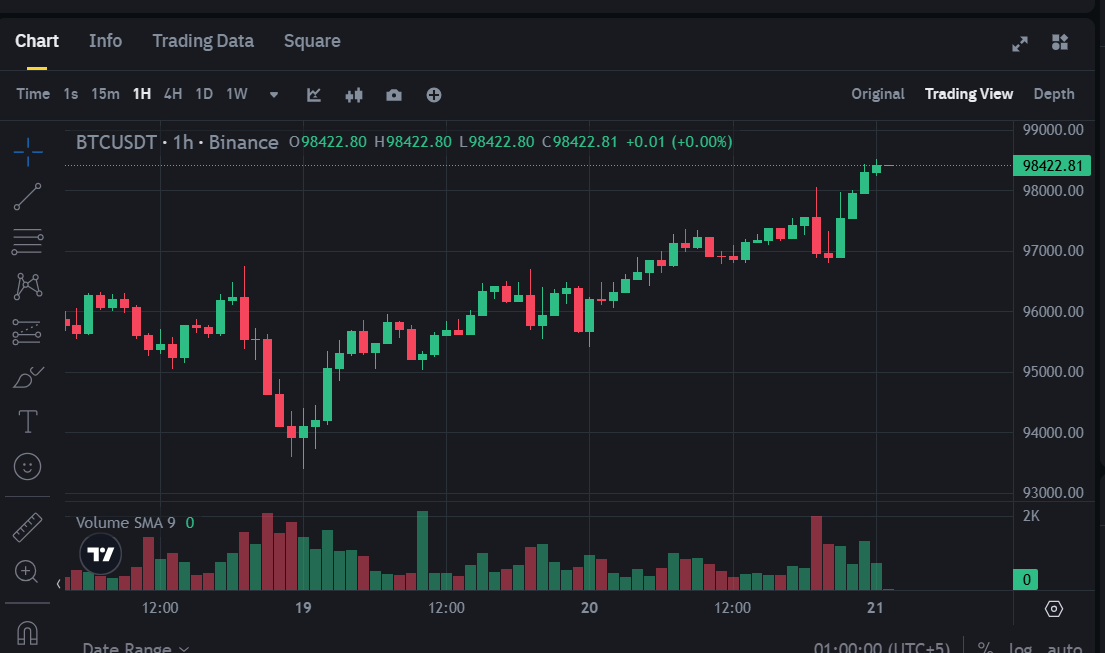
Task: Open the emoji icons tool
Action: tap(27, 466)
